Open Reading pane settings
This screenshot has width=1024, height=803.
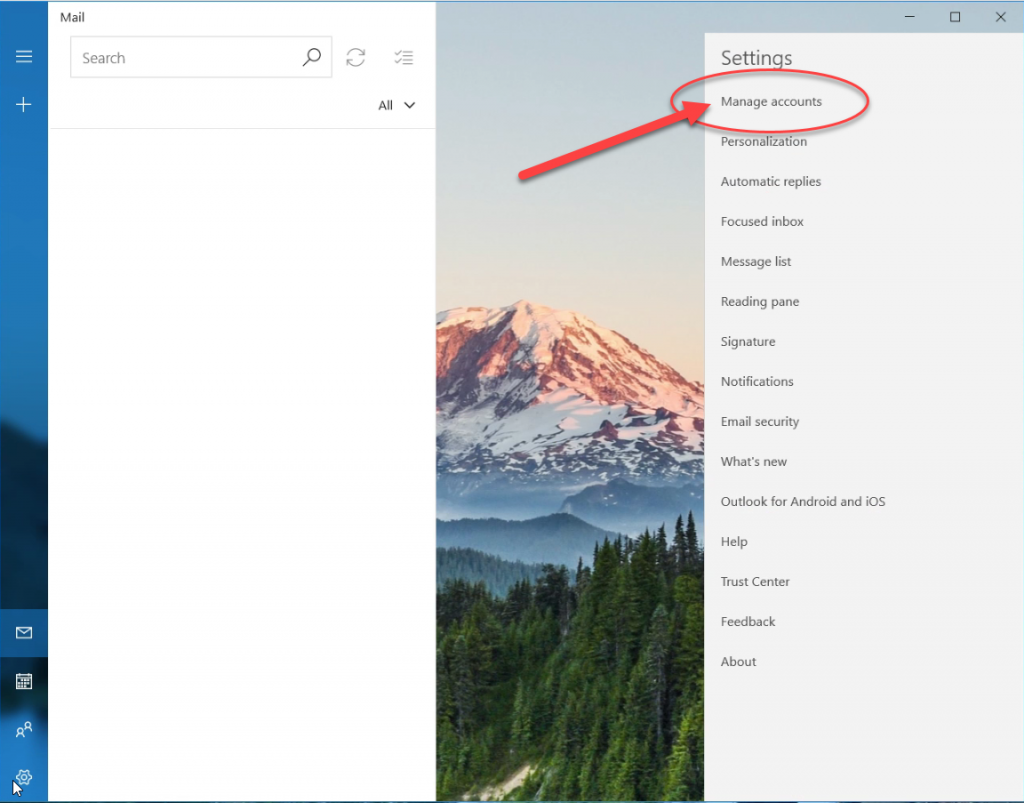(760, 302)
